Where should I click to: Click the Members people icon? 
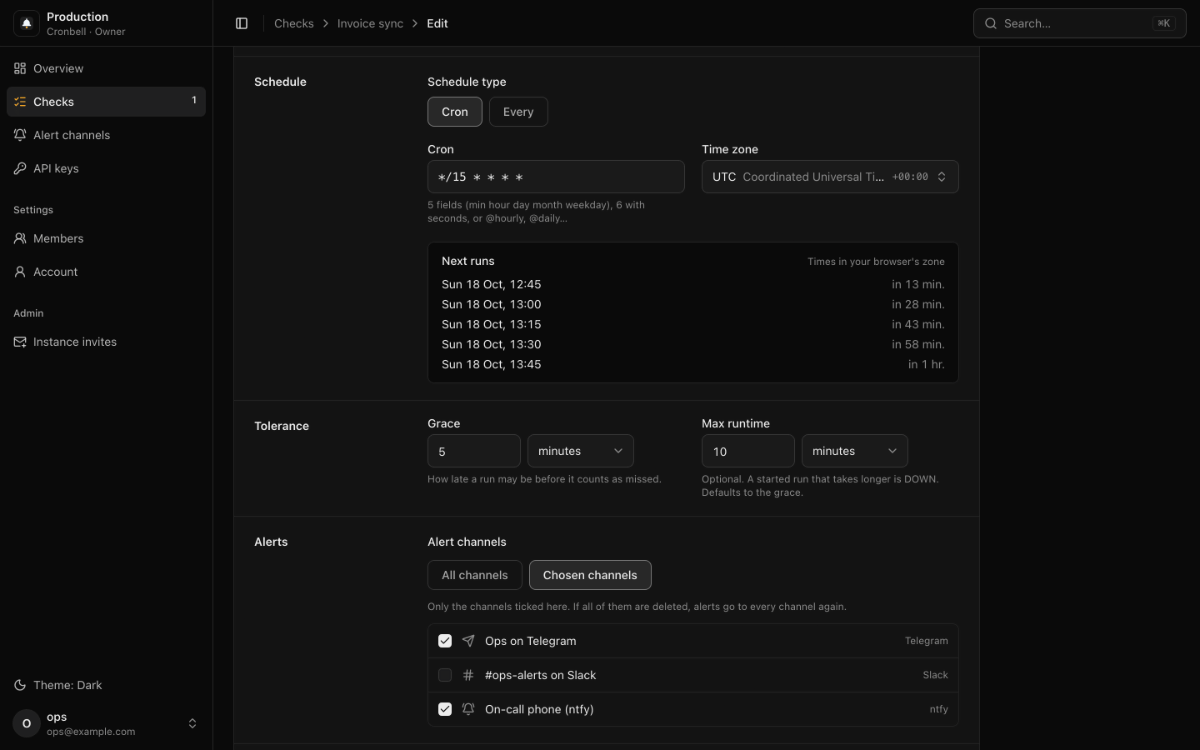pos(20,238)
